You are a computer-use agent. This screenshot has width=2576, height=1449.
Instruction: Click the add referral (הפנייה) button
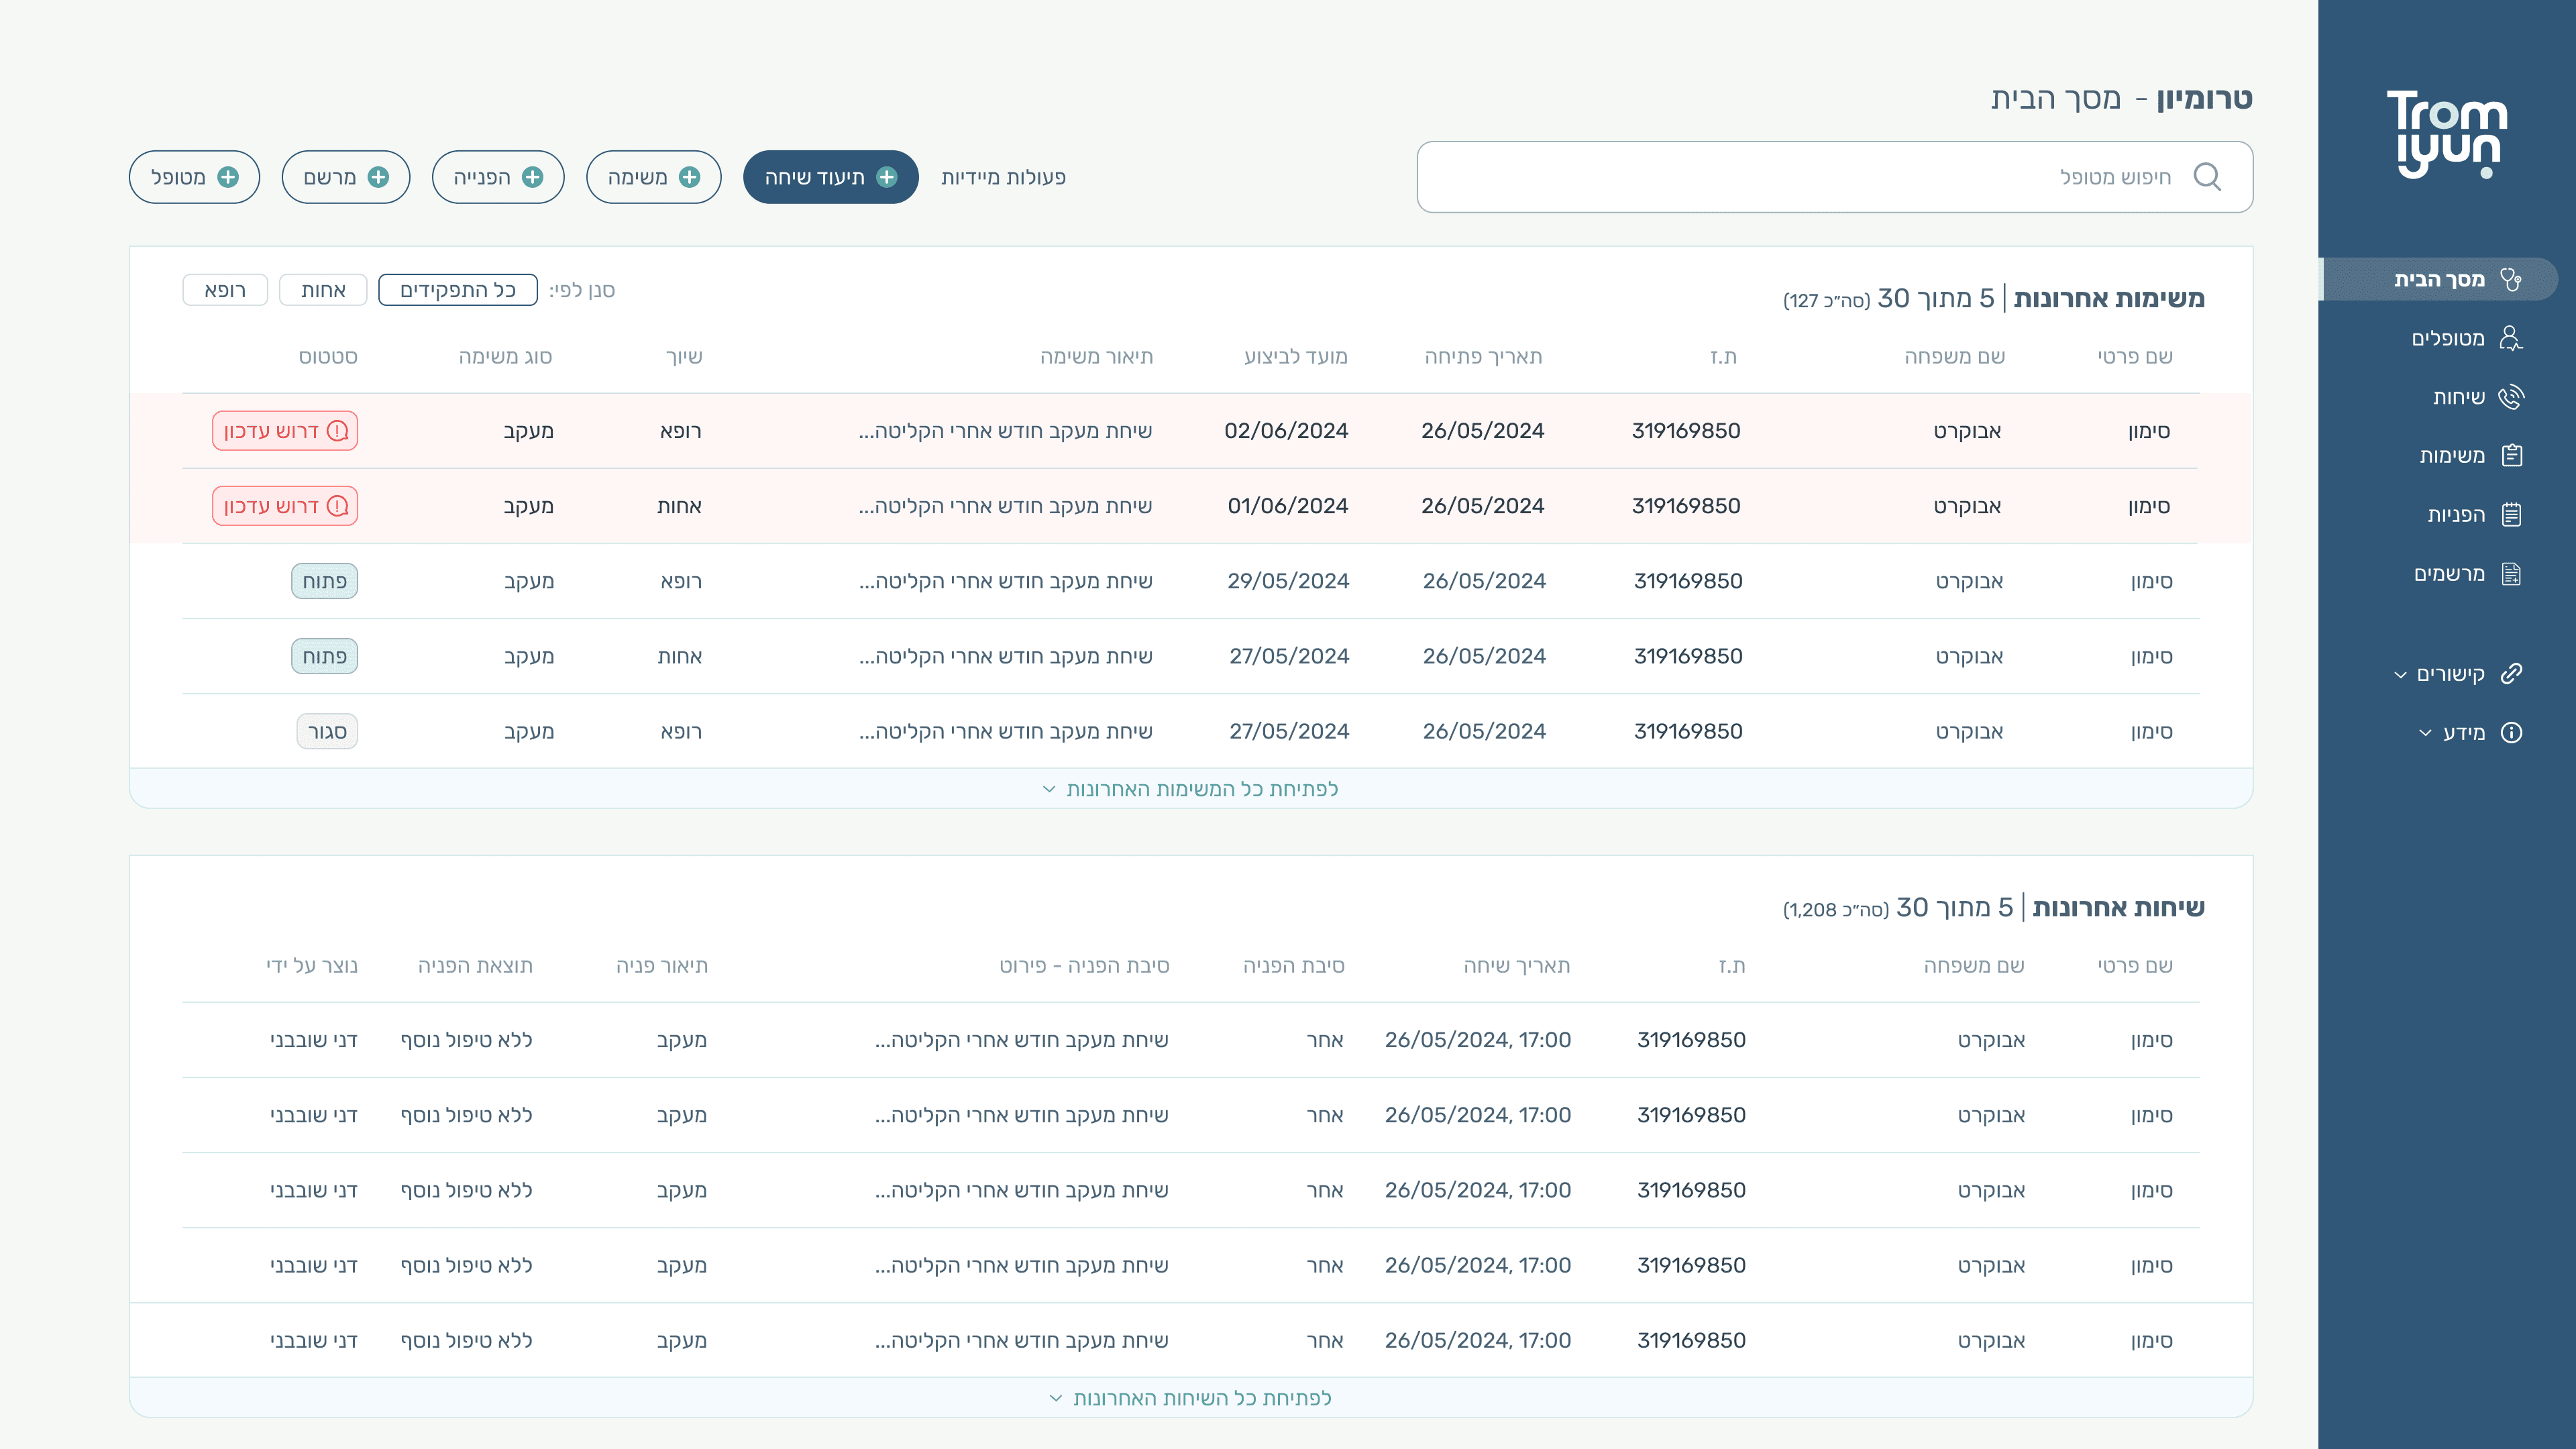pyautogui.click(x=497, y=177)
